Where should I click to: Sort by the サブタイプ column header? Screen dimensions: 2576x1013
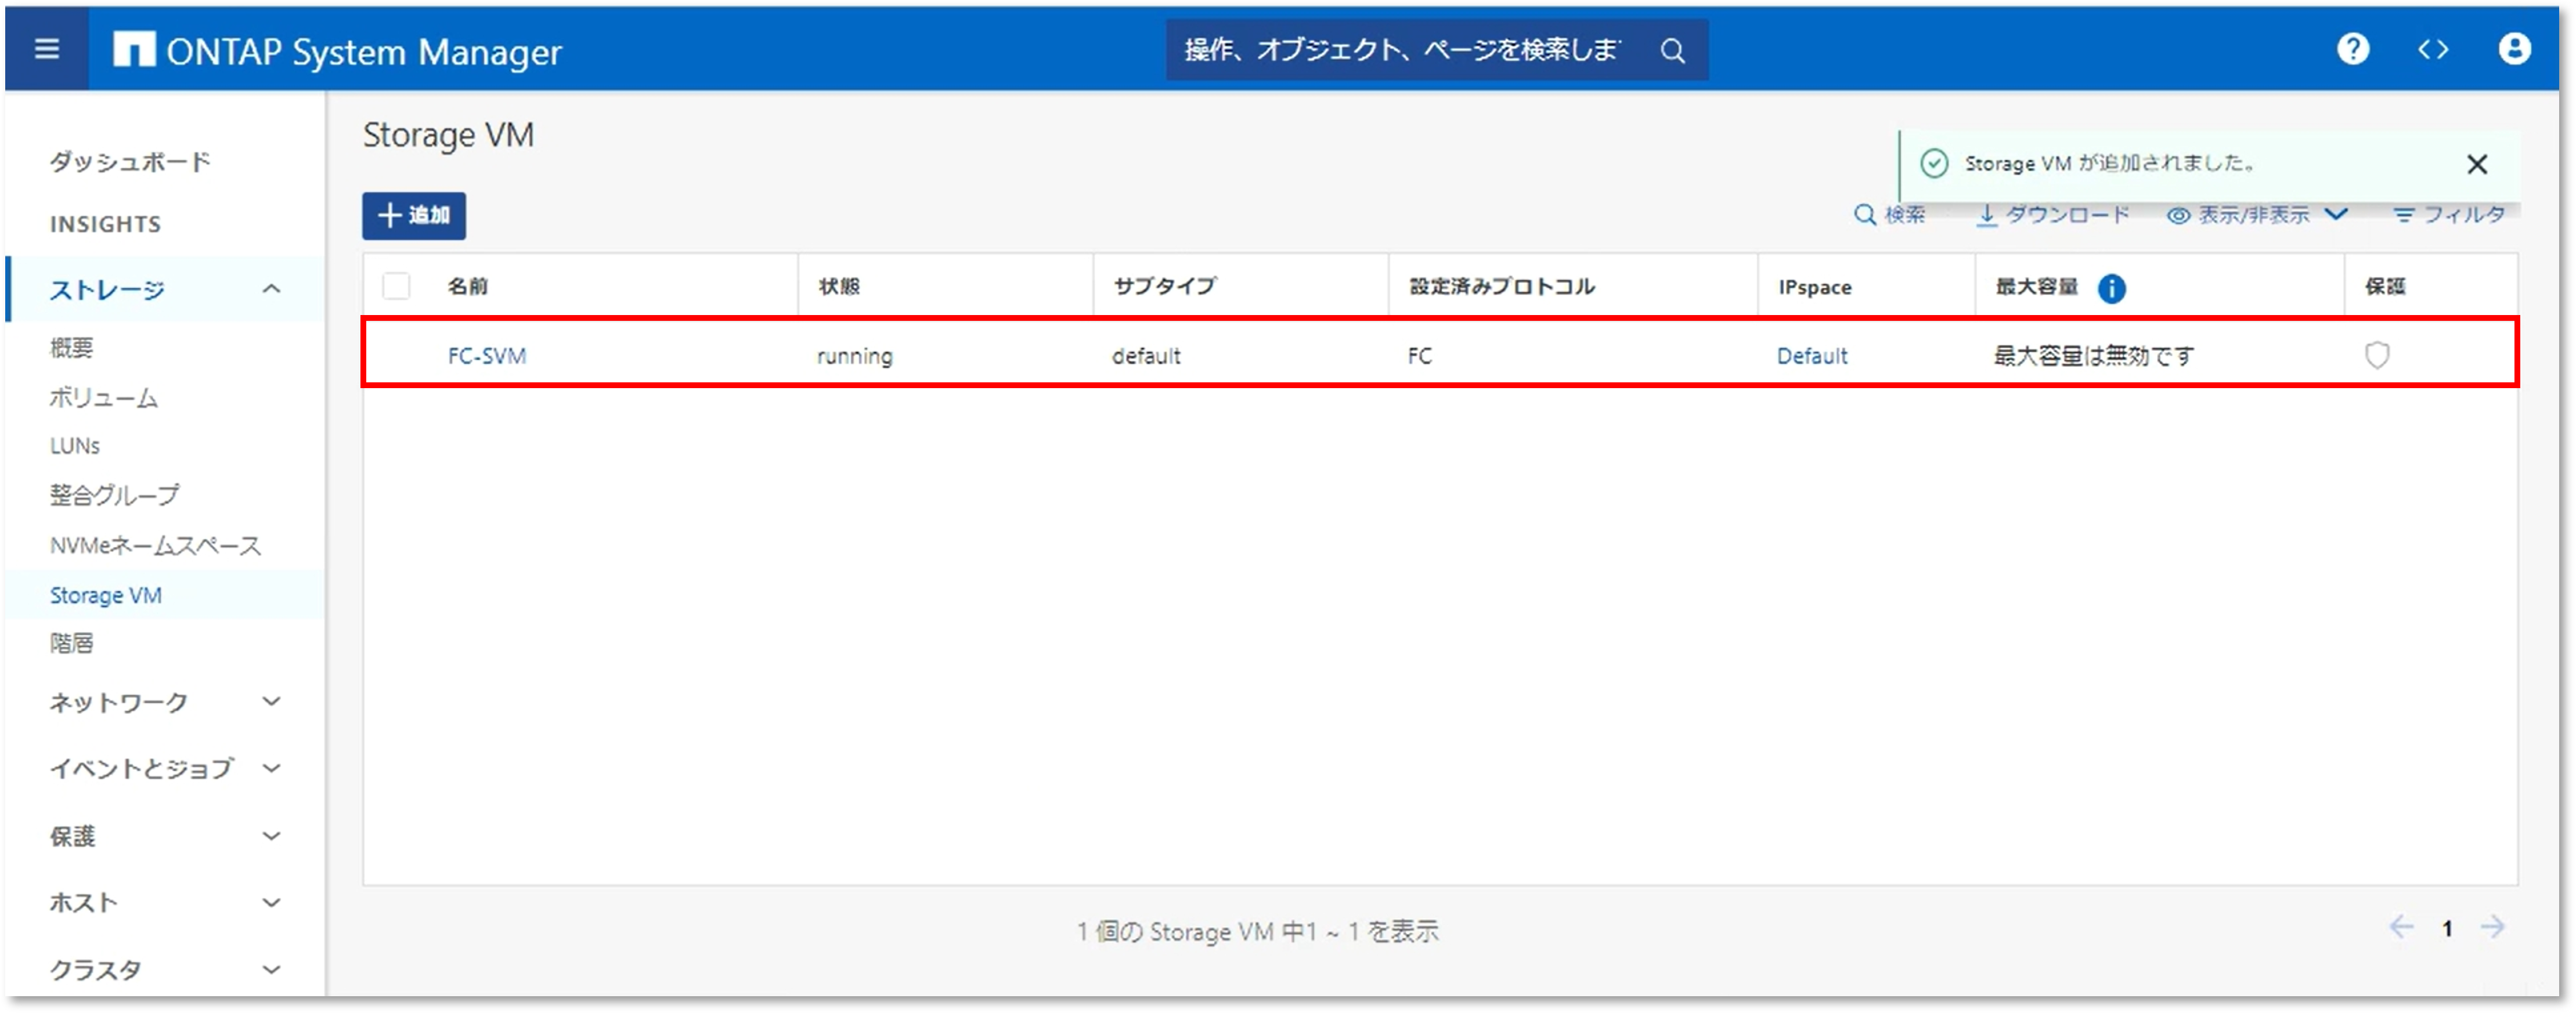coord(1165,286)
